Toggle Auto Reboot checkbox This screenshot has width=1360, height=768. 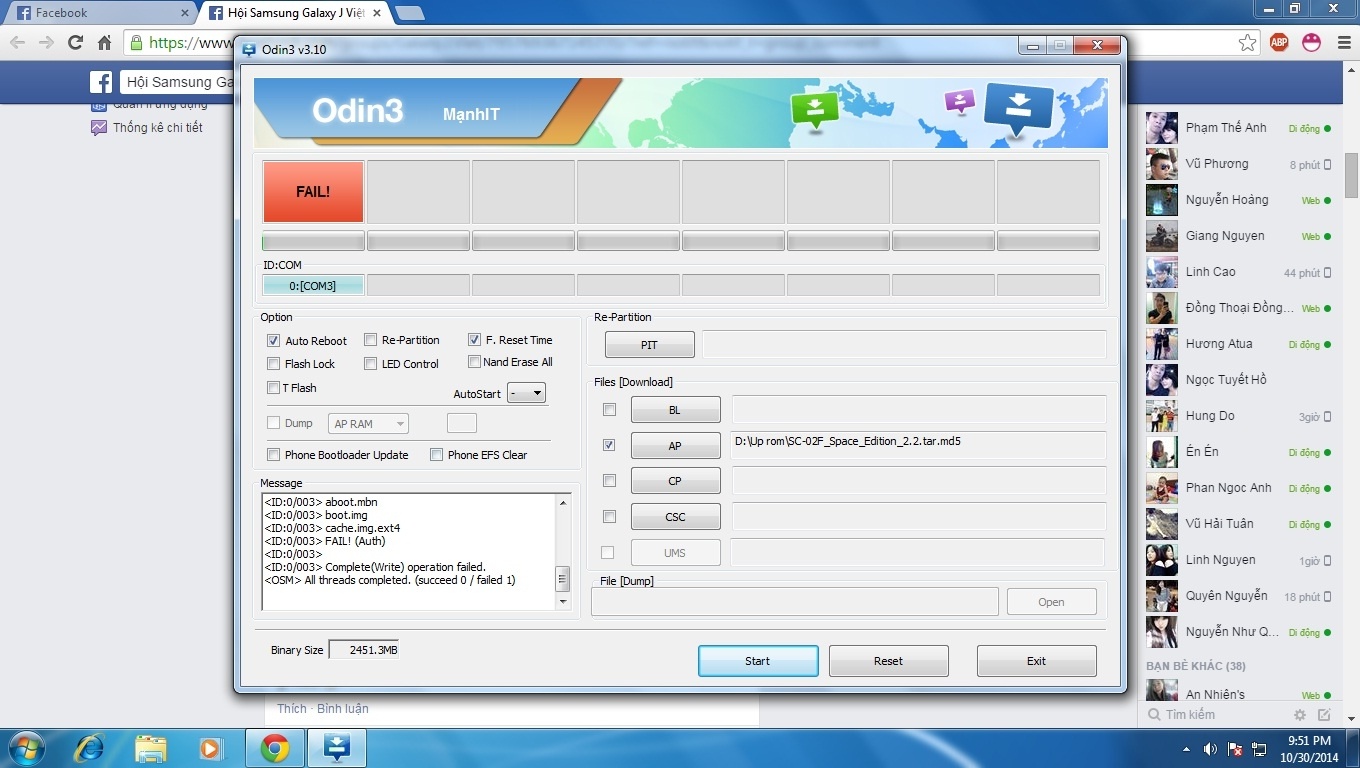[x=273, y=341]
